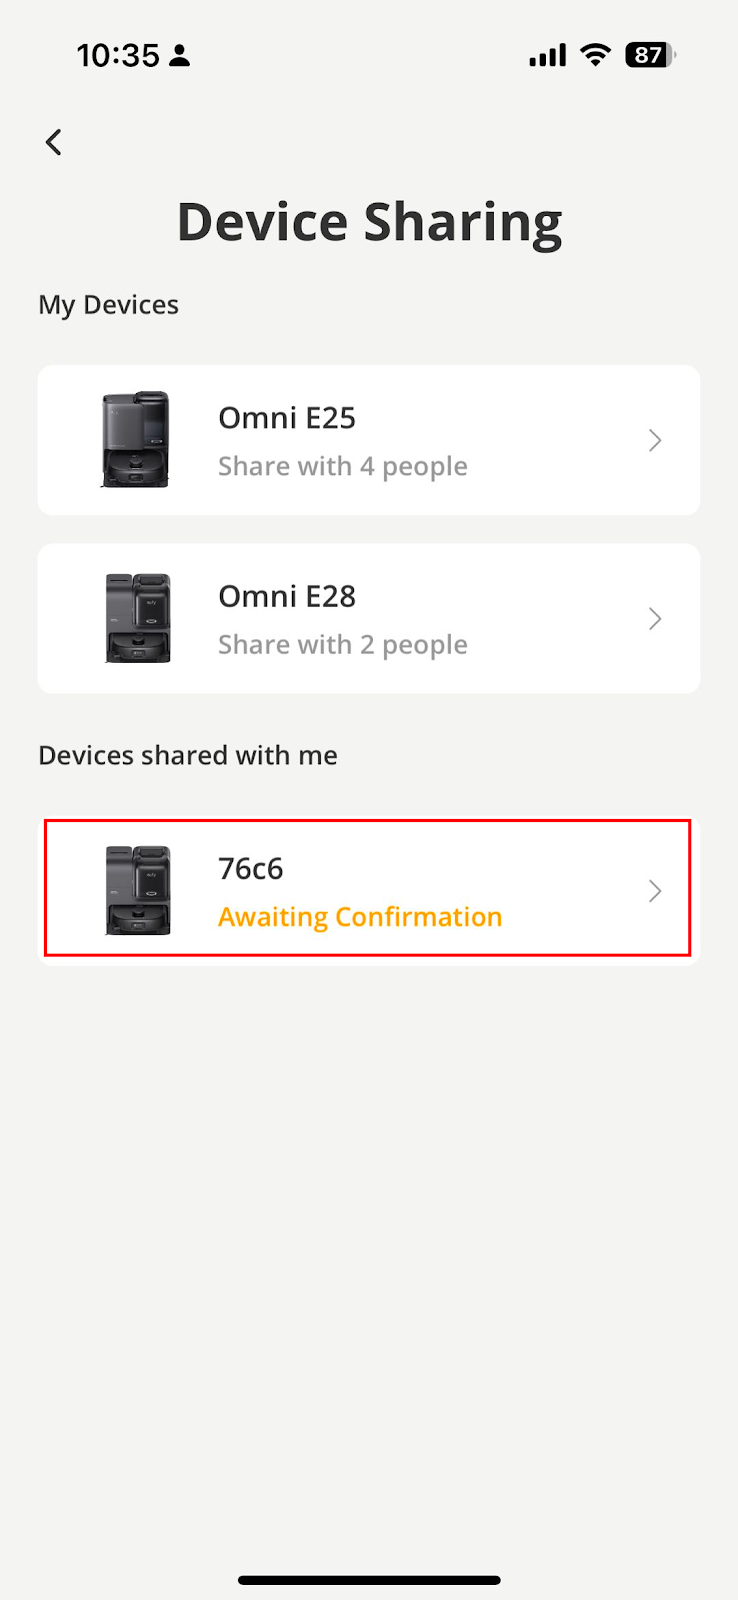Expand the Omni E28 row chevron
The height and width of the screenshot is (1600, 738).
[x=655, y=619]
